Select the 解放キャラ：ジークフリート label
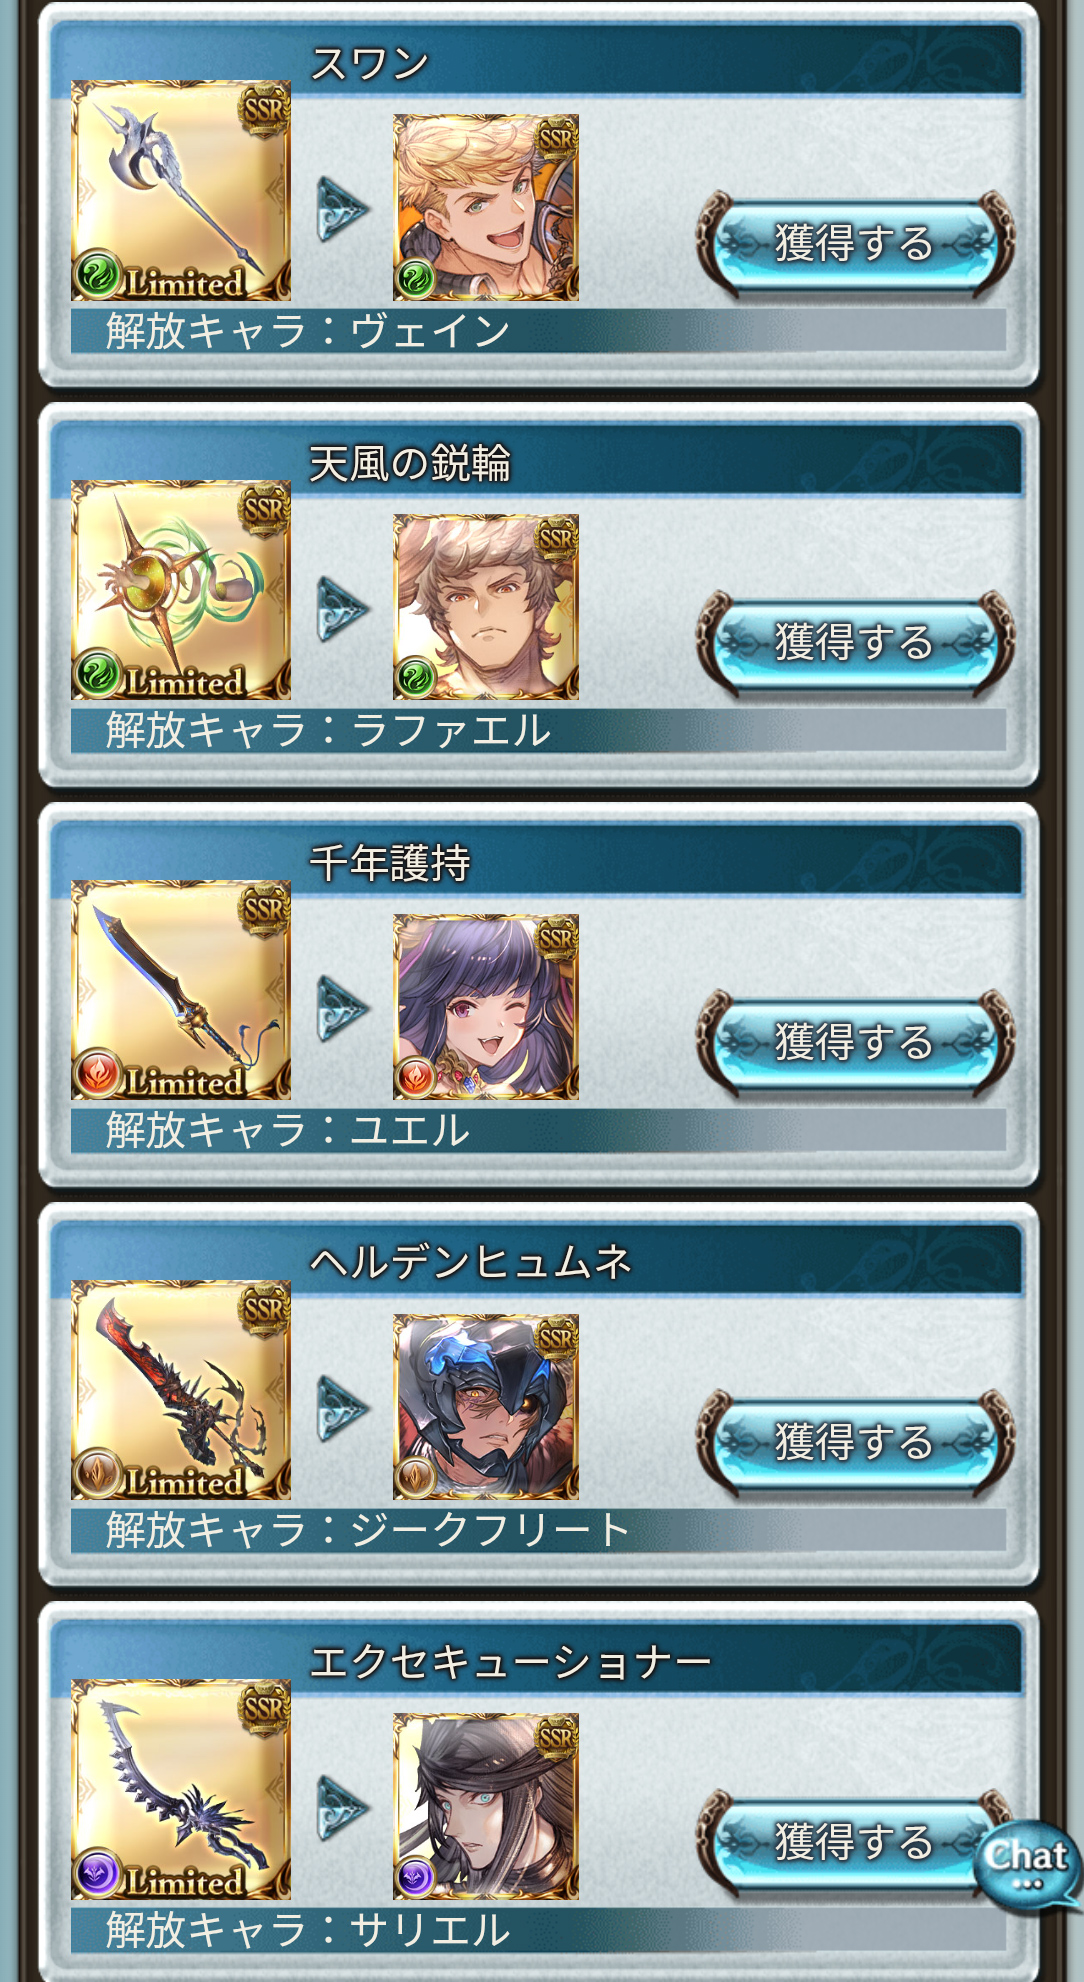1084x1982 pixels. pos(368,1530)
